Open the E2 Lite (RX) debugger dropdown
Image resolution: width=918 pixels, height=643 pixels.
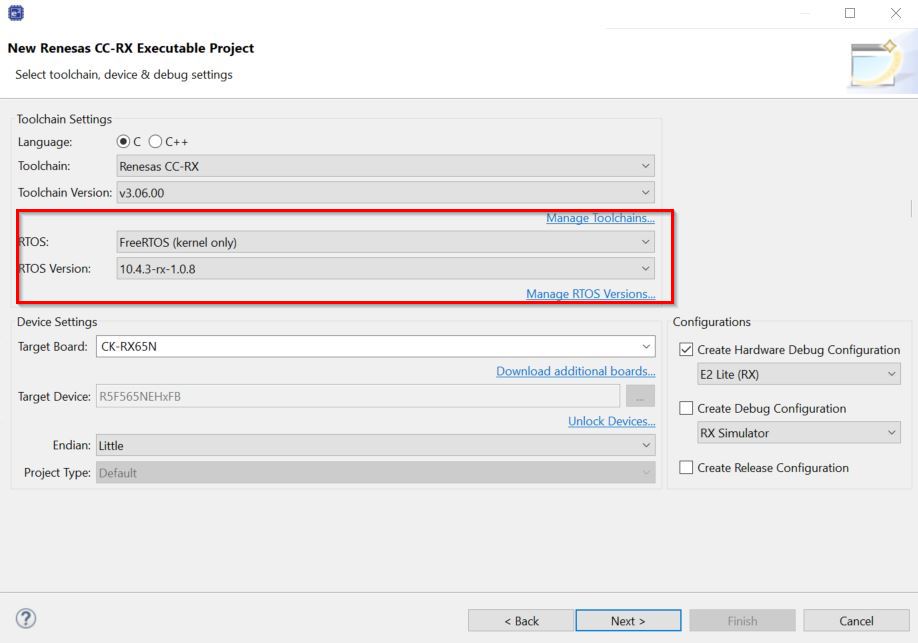click(x=799, y=374)
